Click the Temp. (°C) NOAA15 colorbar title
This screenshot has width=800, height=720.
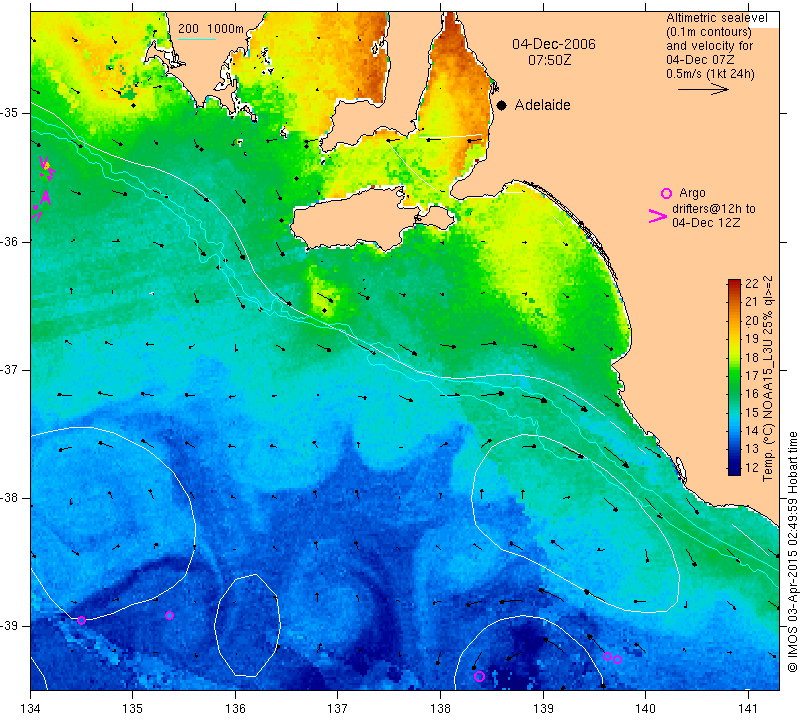tap(768, 379)
